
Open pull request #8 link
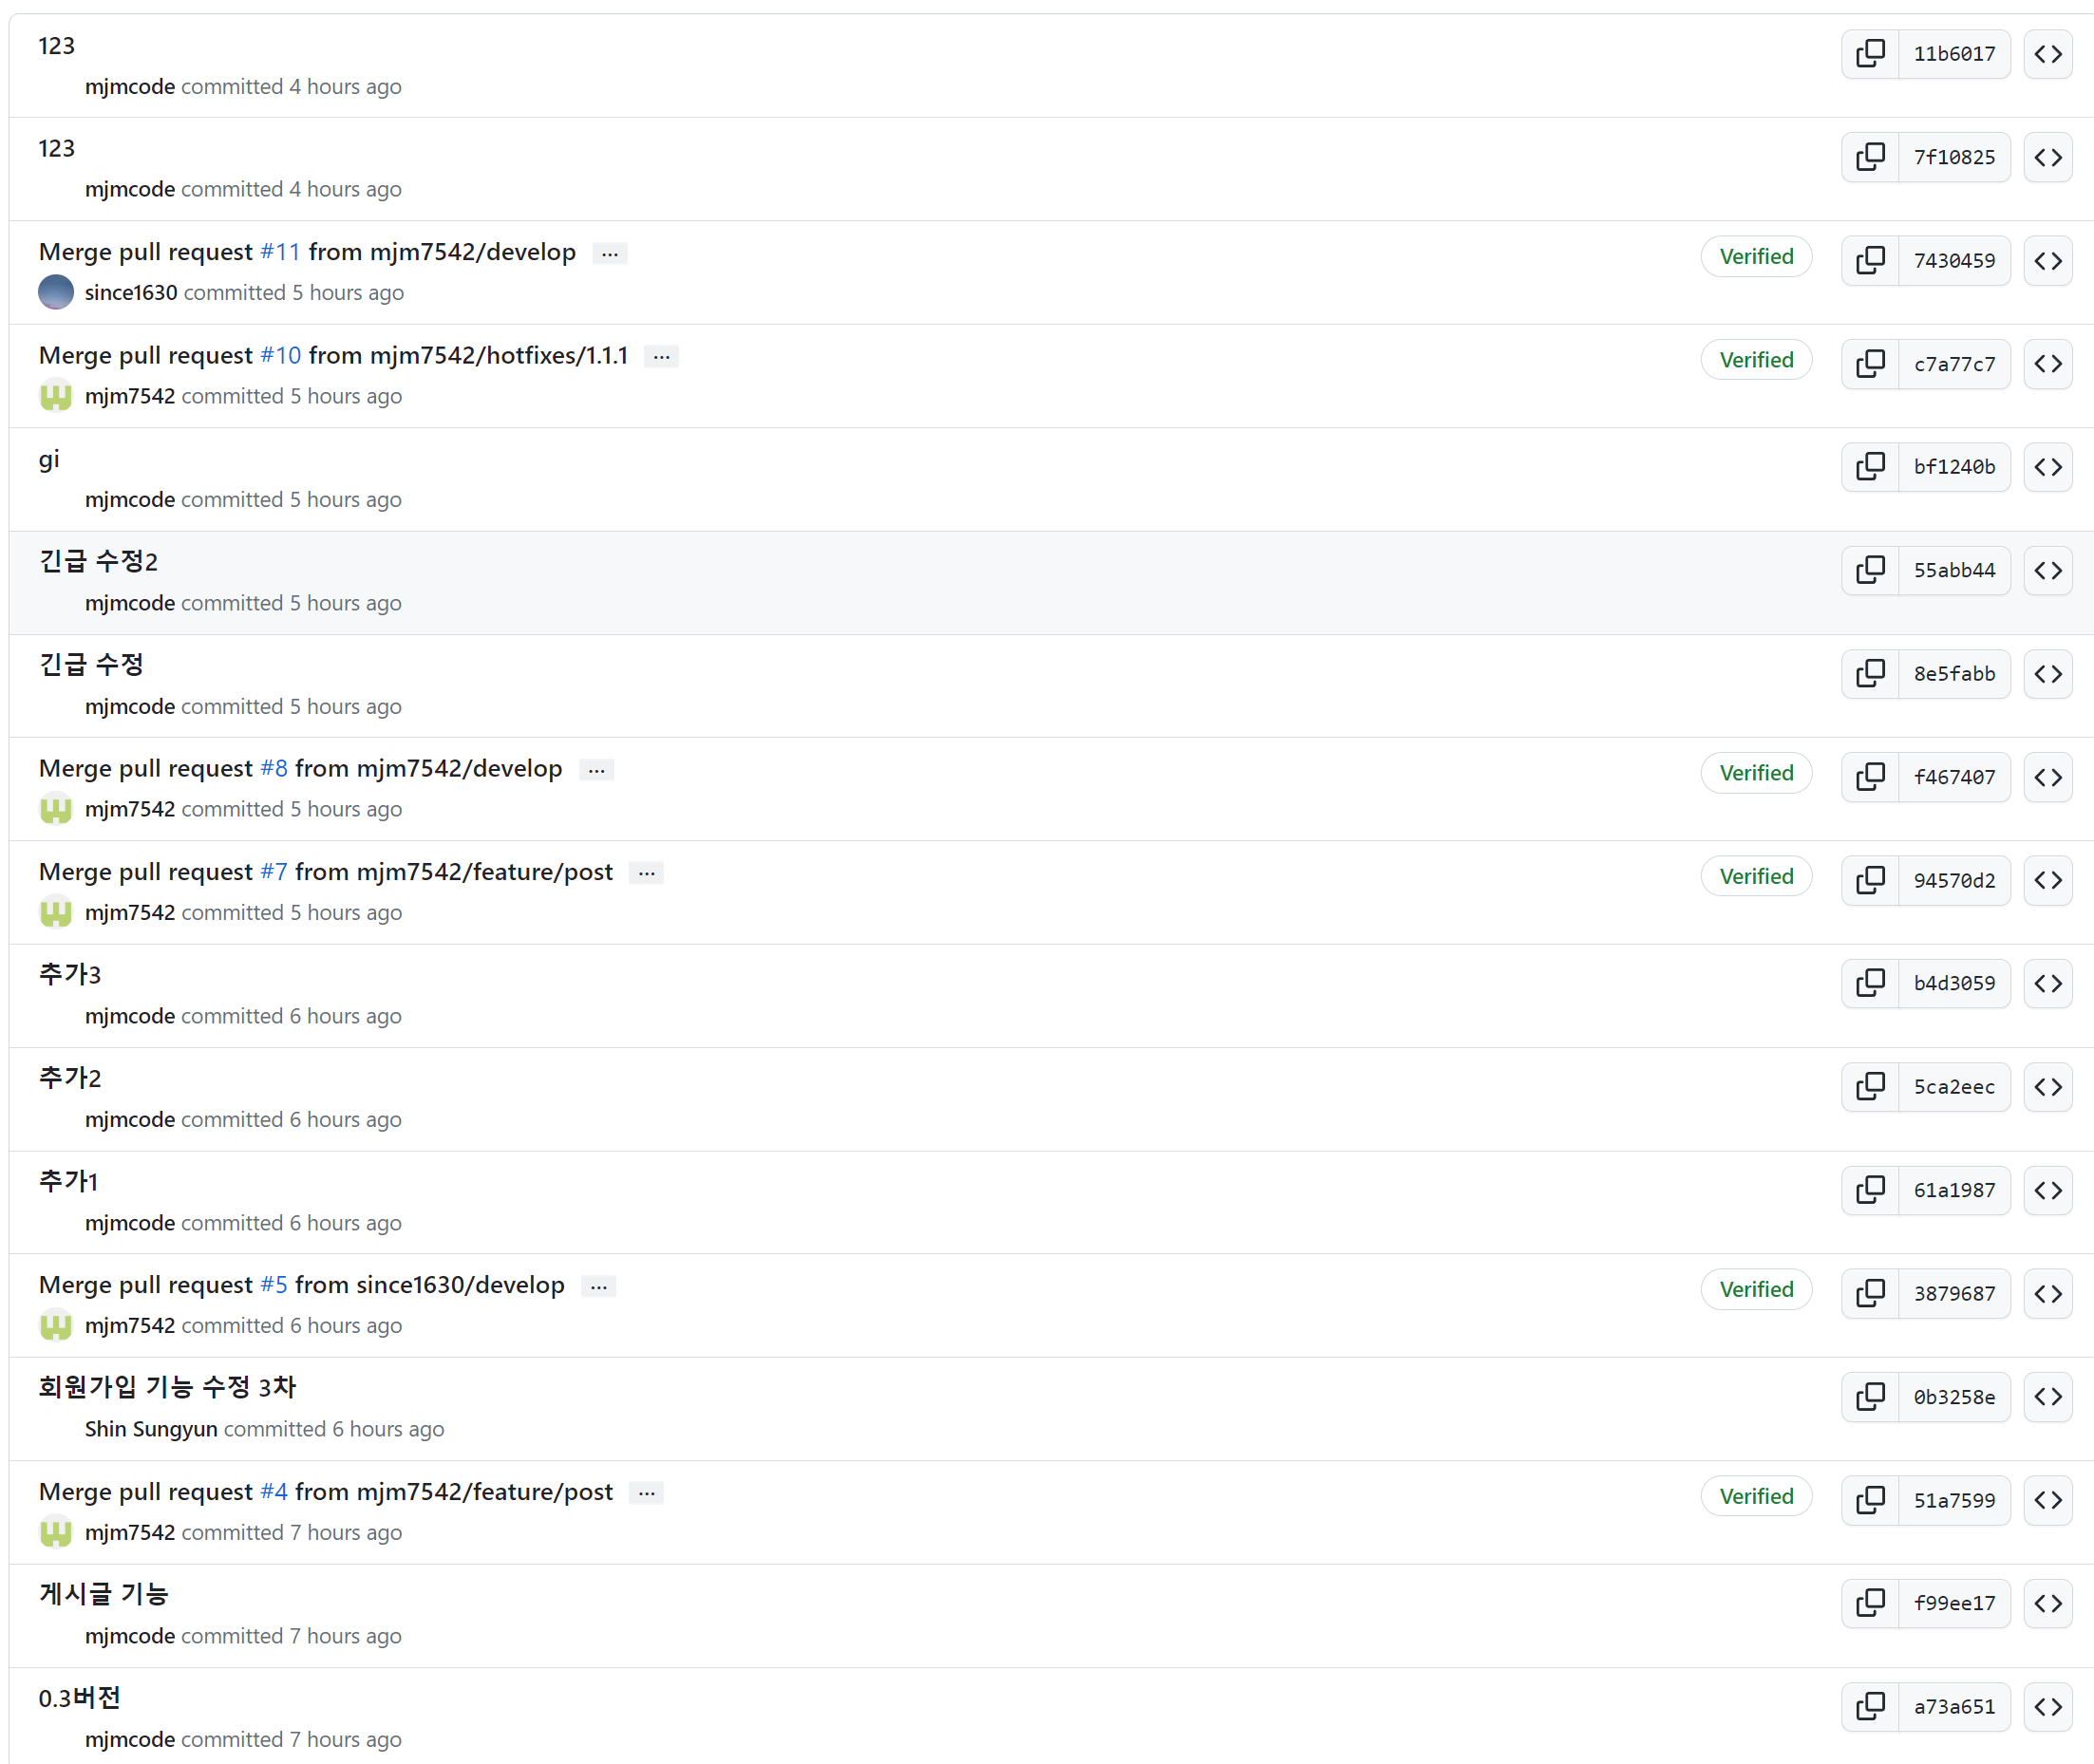(274, 768)
